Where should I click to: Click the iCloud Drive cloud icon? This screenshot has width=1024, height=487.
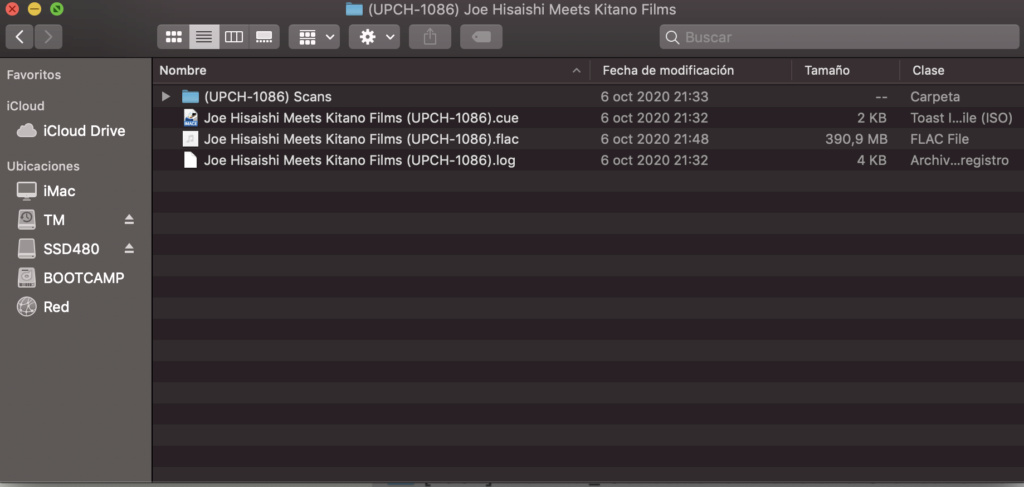point(27,131)
